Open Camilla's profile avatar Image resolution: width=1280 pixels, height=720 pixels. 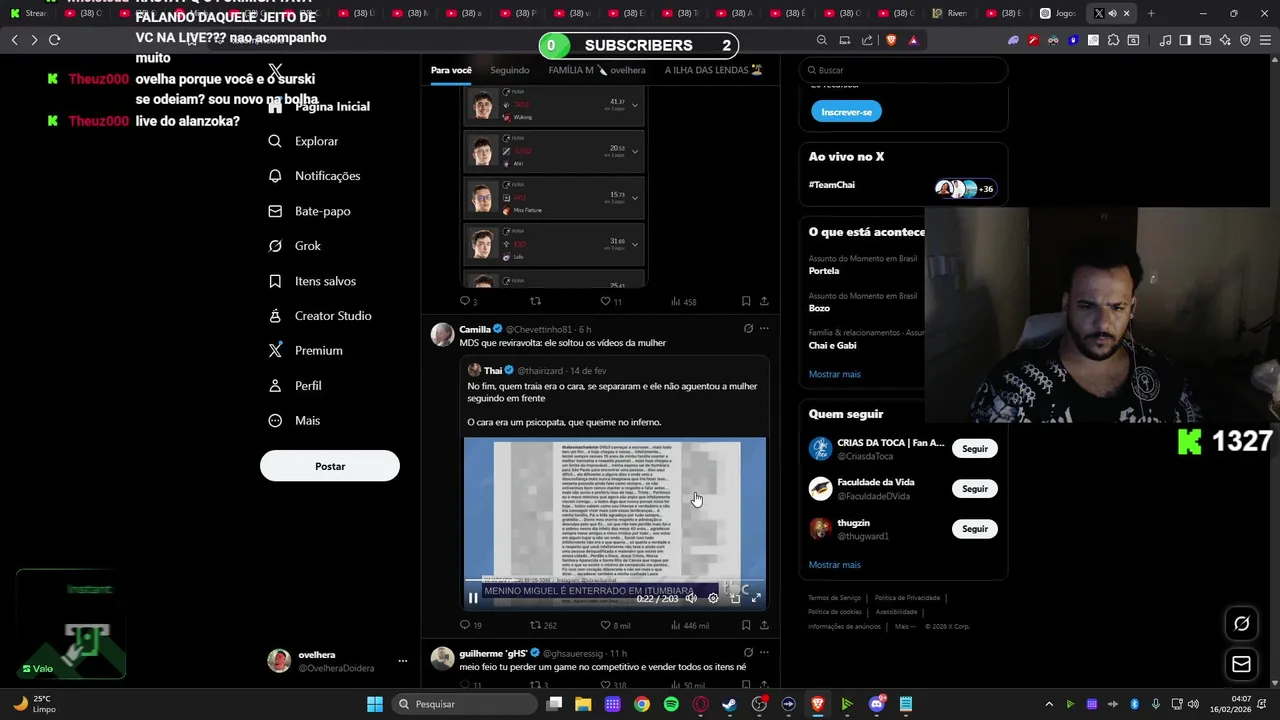[443, 334]
